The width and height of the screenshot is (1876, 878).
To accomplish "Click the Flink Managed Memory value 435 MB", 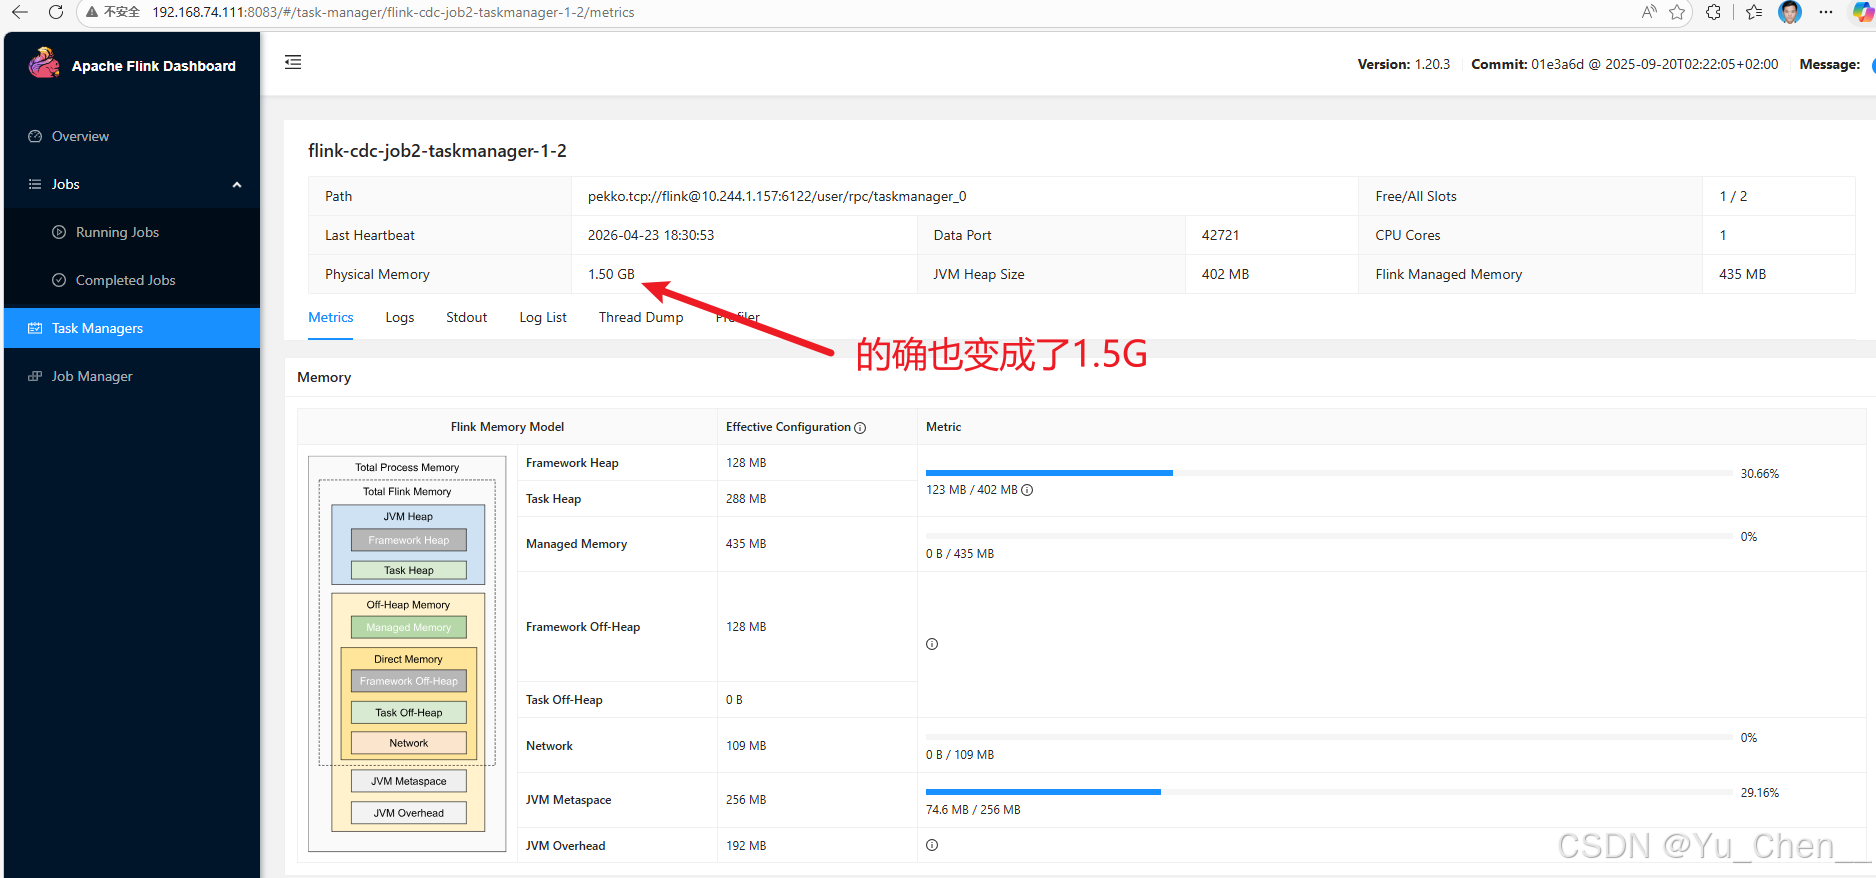I will pyautogui.click(x=1742, y=274).
